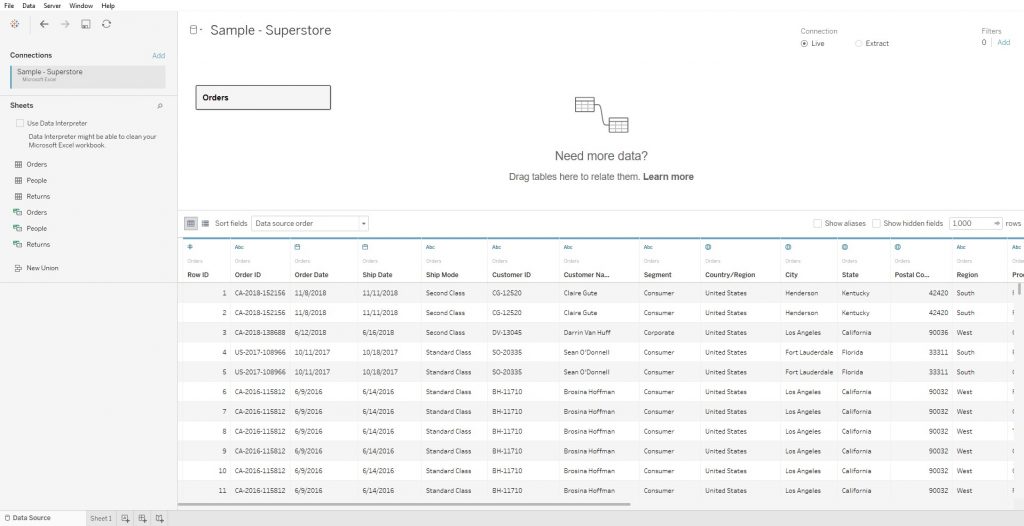Select the Live connection radio button
The image size is (1024, 526).
(804, 44)
